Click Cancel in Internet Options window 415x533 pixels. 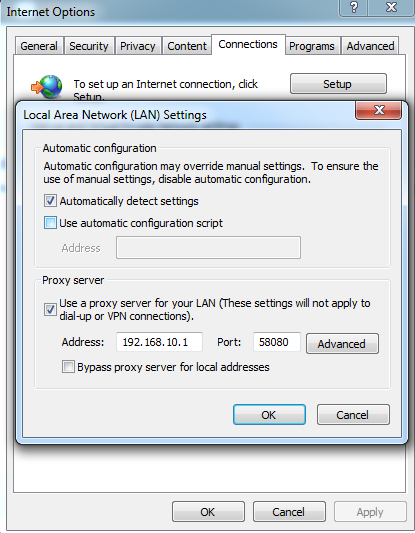tap(289, 512)
